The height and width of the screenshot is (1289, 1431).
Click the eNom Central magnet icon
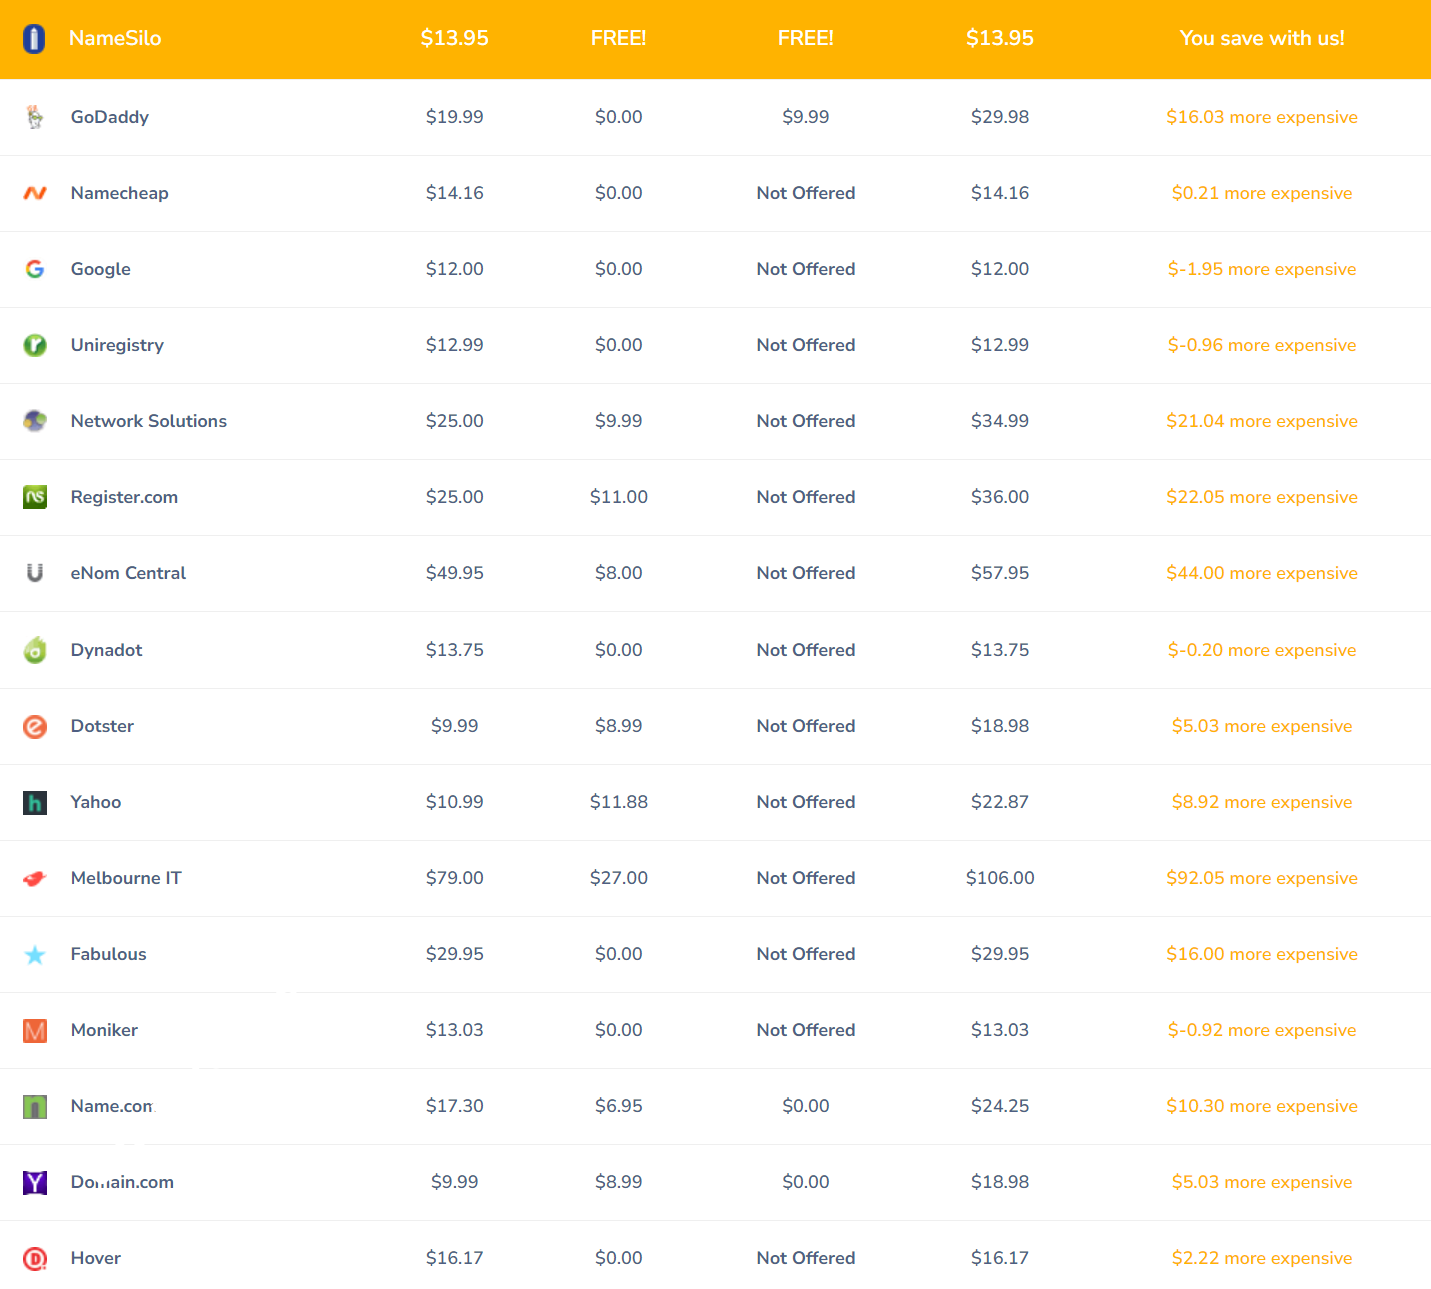35,573
